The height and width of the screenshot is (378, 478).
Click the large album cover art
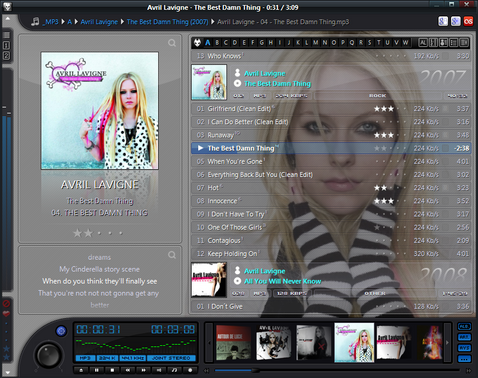[100, 111]
